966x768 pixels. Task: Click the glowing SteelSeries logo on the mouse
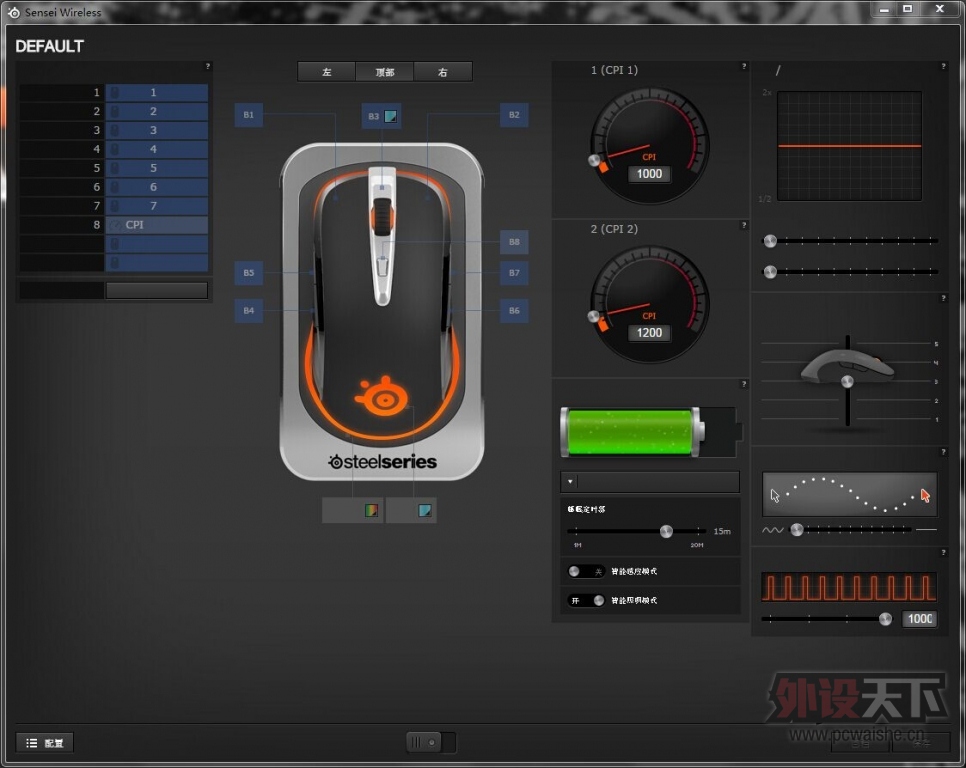(x=382, y=397)
